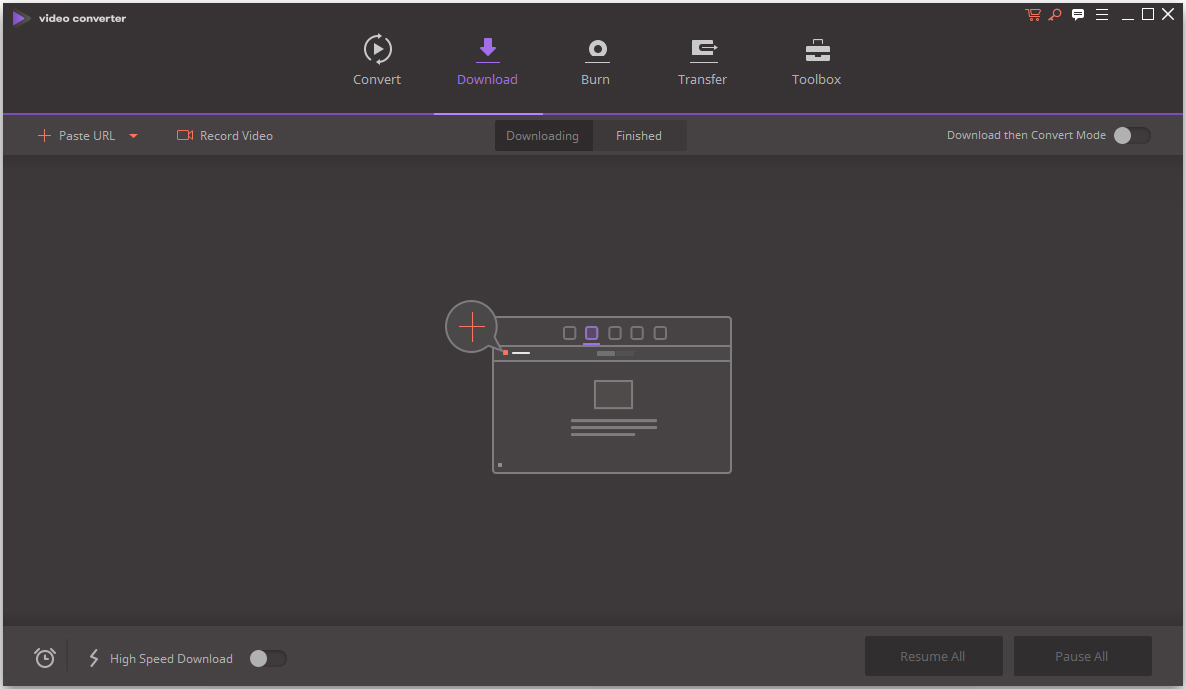Viewport: 1186px width, 689px height.
Task: Click the shopping cart icon
Action: click(x=1032, y=14)
